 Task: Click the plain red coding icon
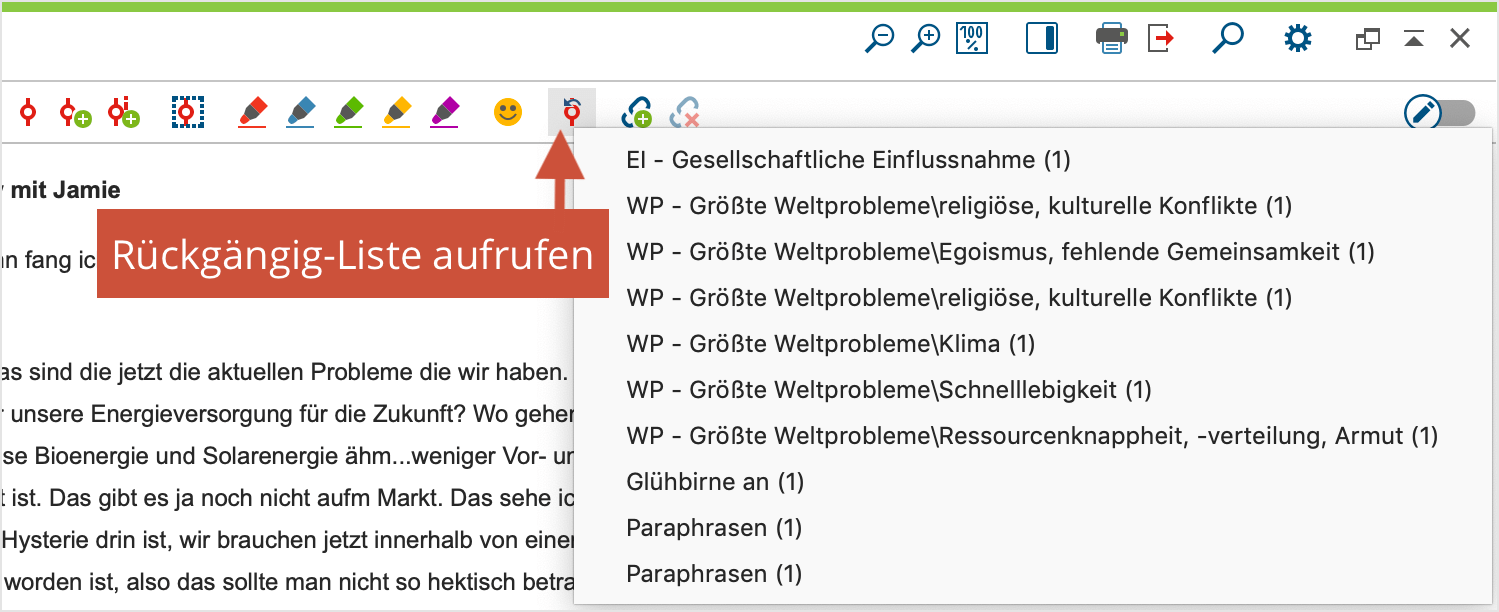tap(27, 112)
